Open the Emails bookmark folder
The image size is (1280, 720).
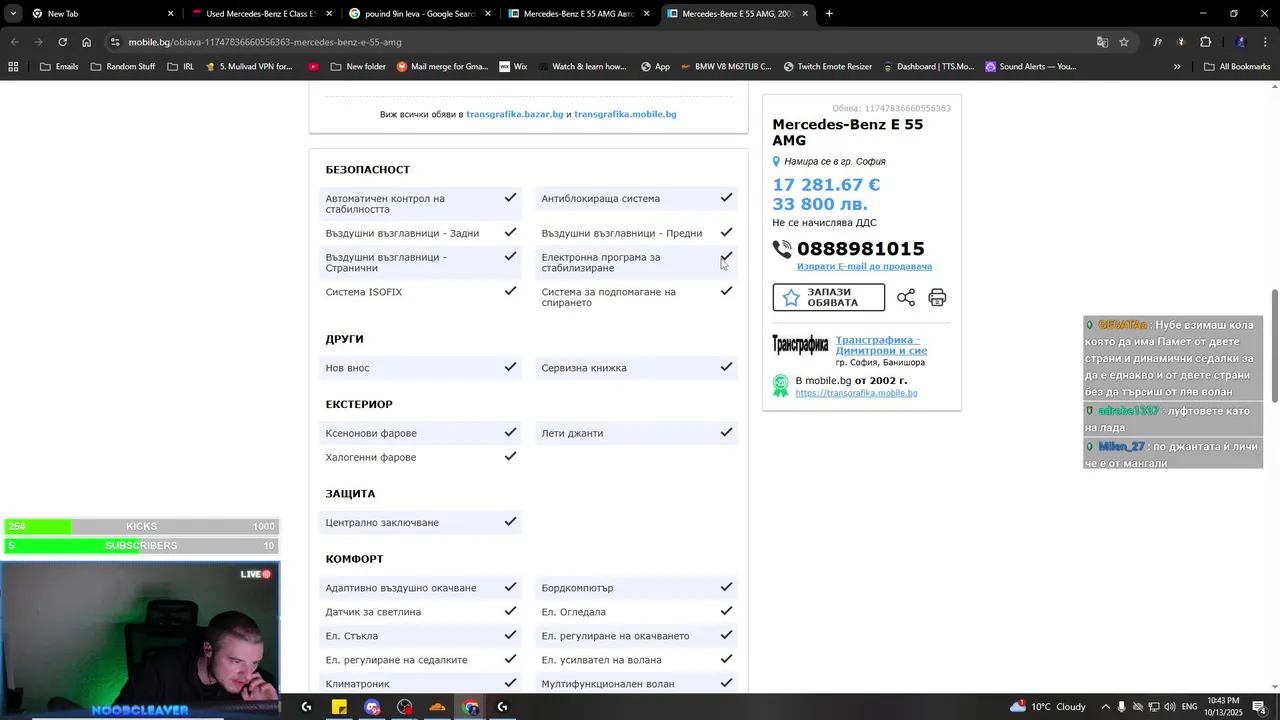[59, 67]
